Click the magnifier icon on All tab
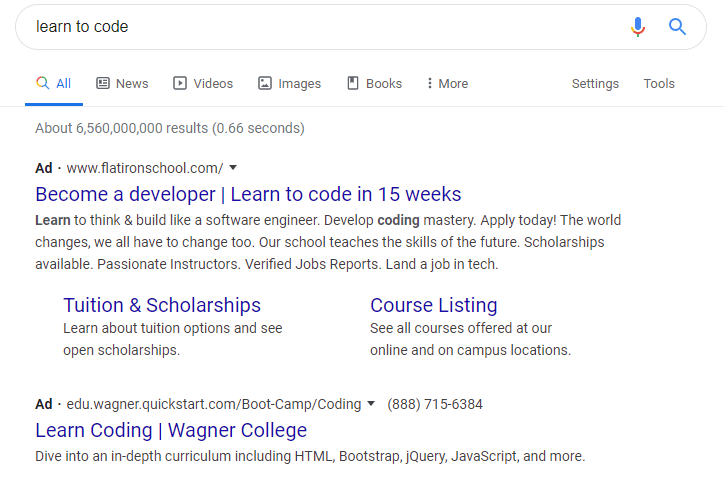 point(42,83)
